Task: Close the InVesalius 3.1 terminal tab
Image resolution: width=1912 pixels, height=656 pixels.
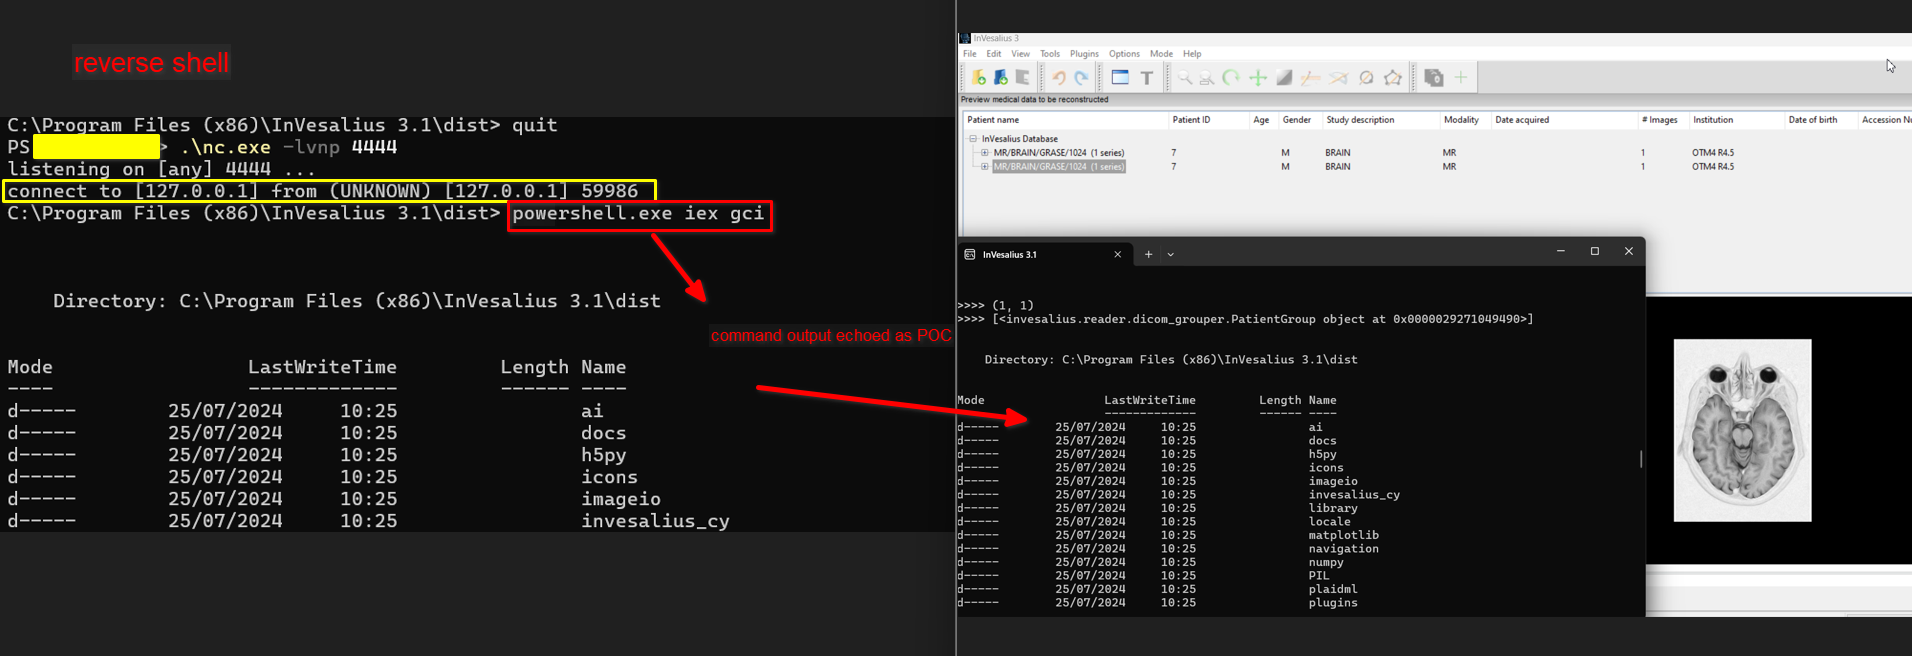Action: click(1118, 255)
